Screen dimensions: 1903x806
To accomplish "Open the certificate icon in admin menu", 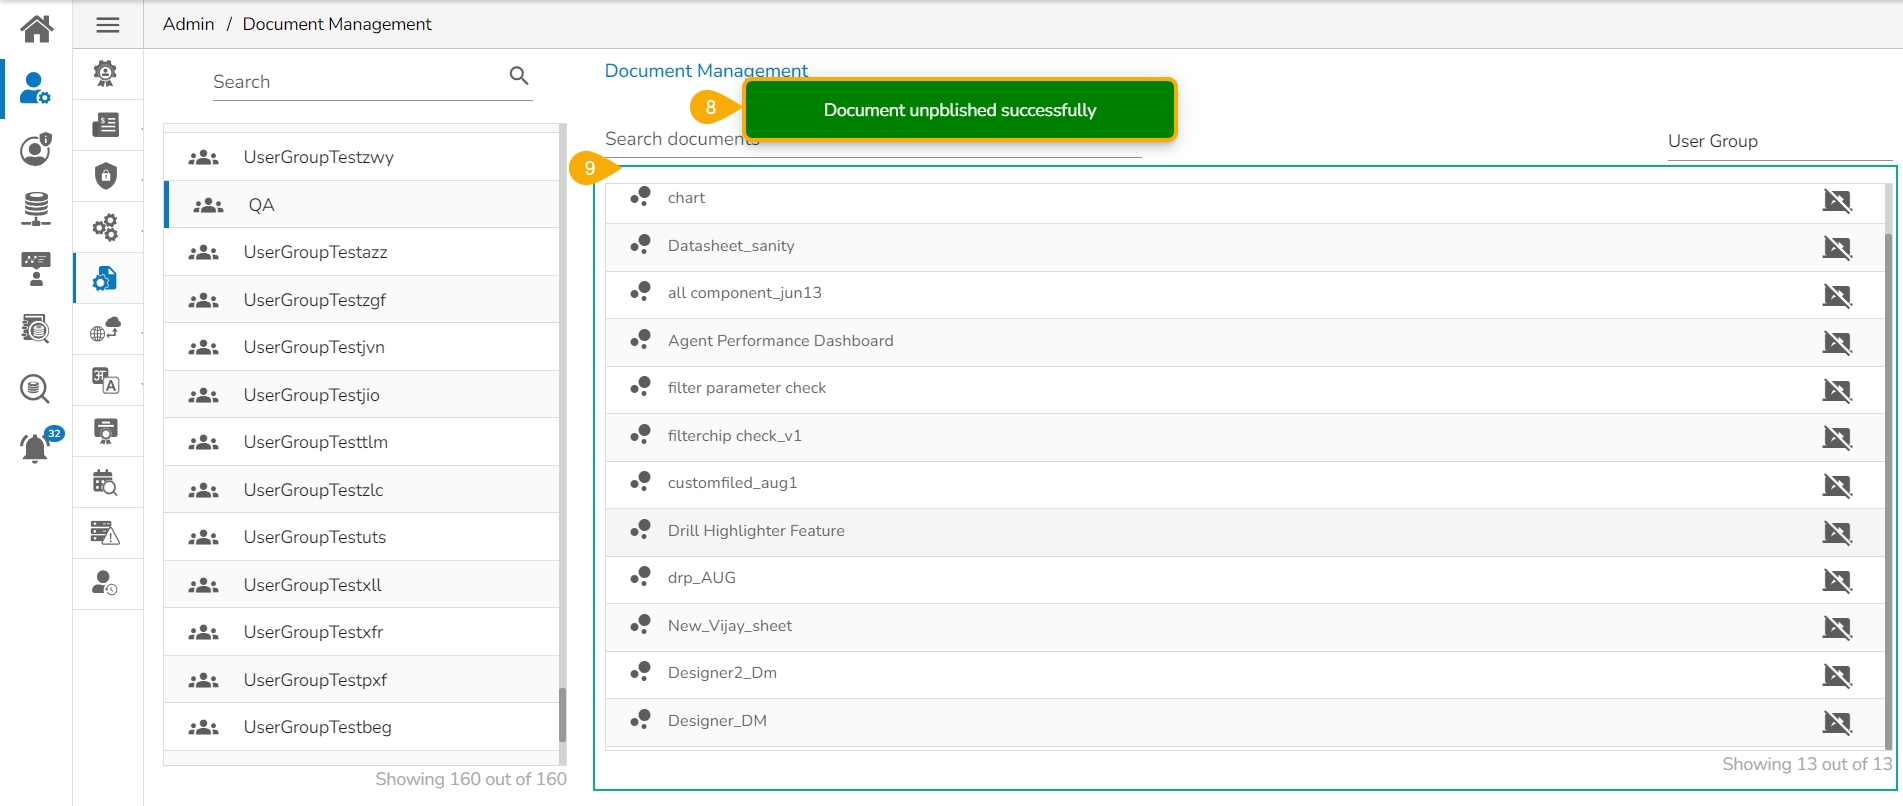I will click(x=105, y=431).
